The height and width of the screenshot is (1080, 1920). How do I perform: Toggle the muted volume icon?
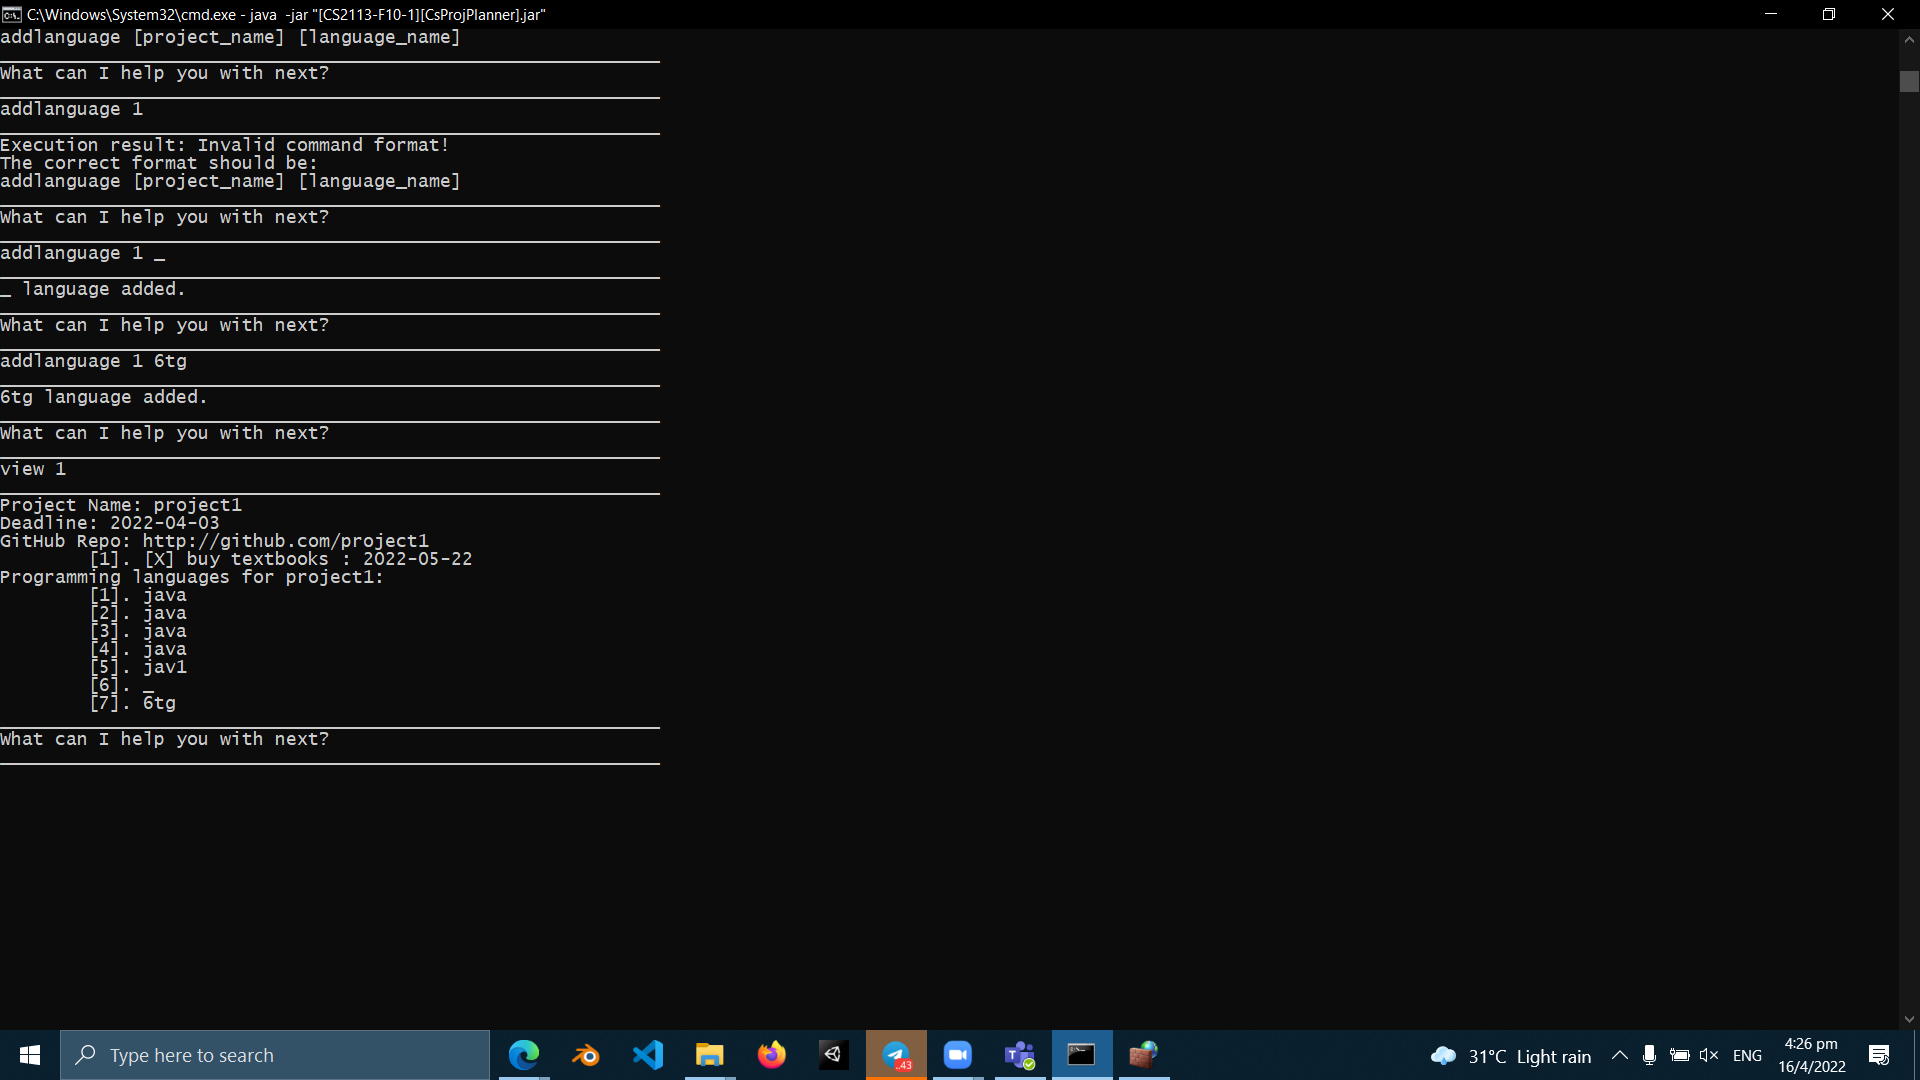coord(1709,1055)
